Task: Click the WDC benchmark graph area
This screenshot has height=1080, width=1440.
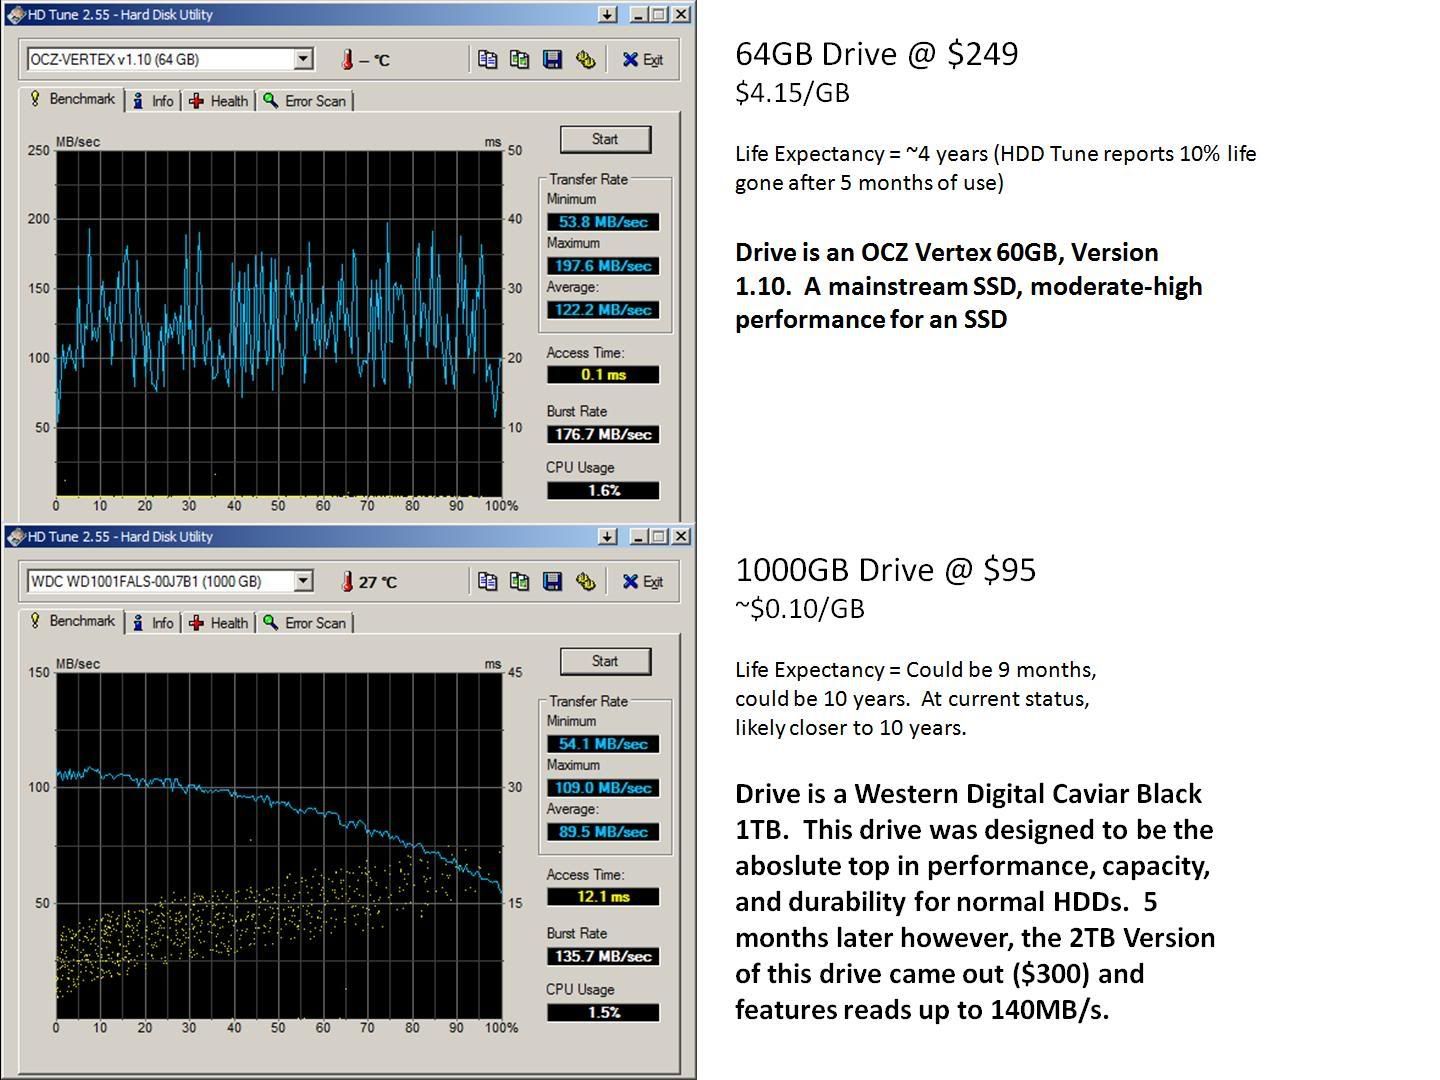Action: point(279,845)
